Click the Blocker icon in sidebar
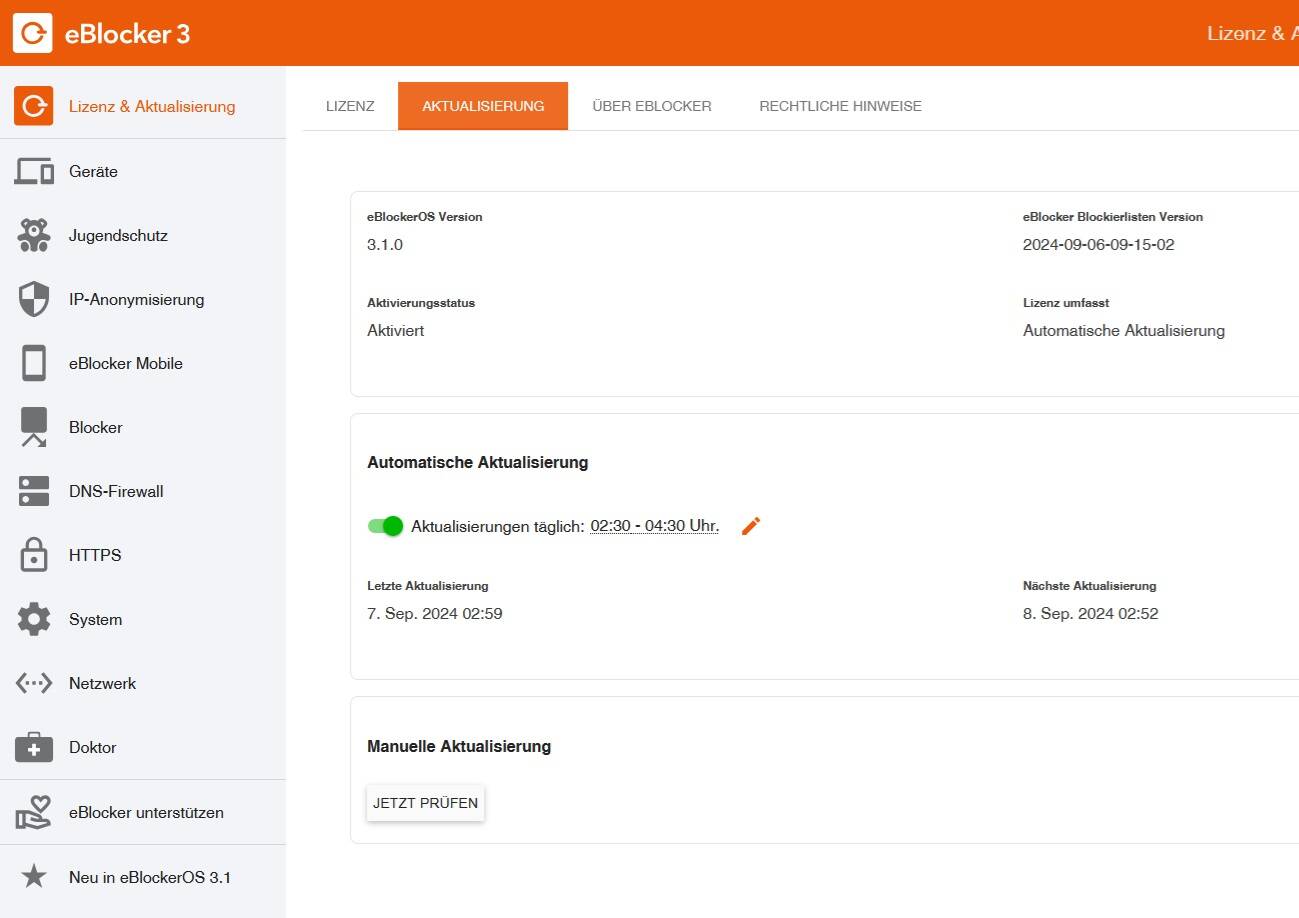The image size is (1299, 918). (34, 428)
